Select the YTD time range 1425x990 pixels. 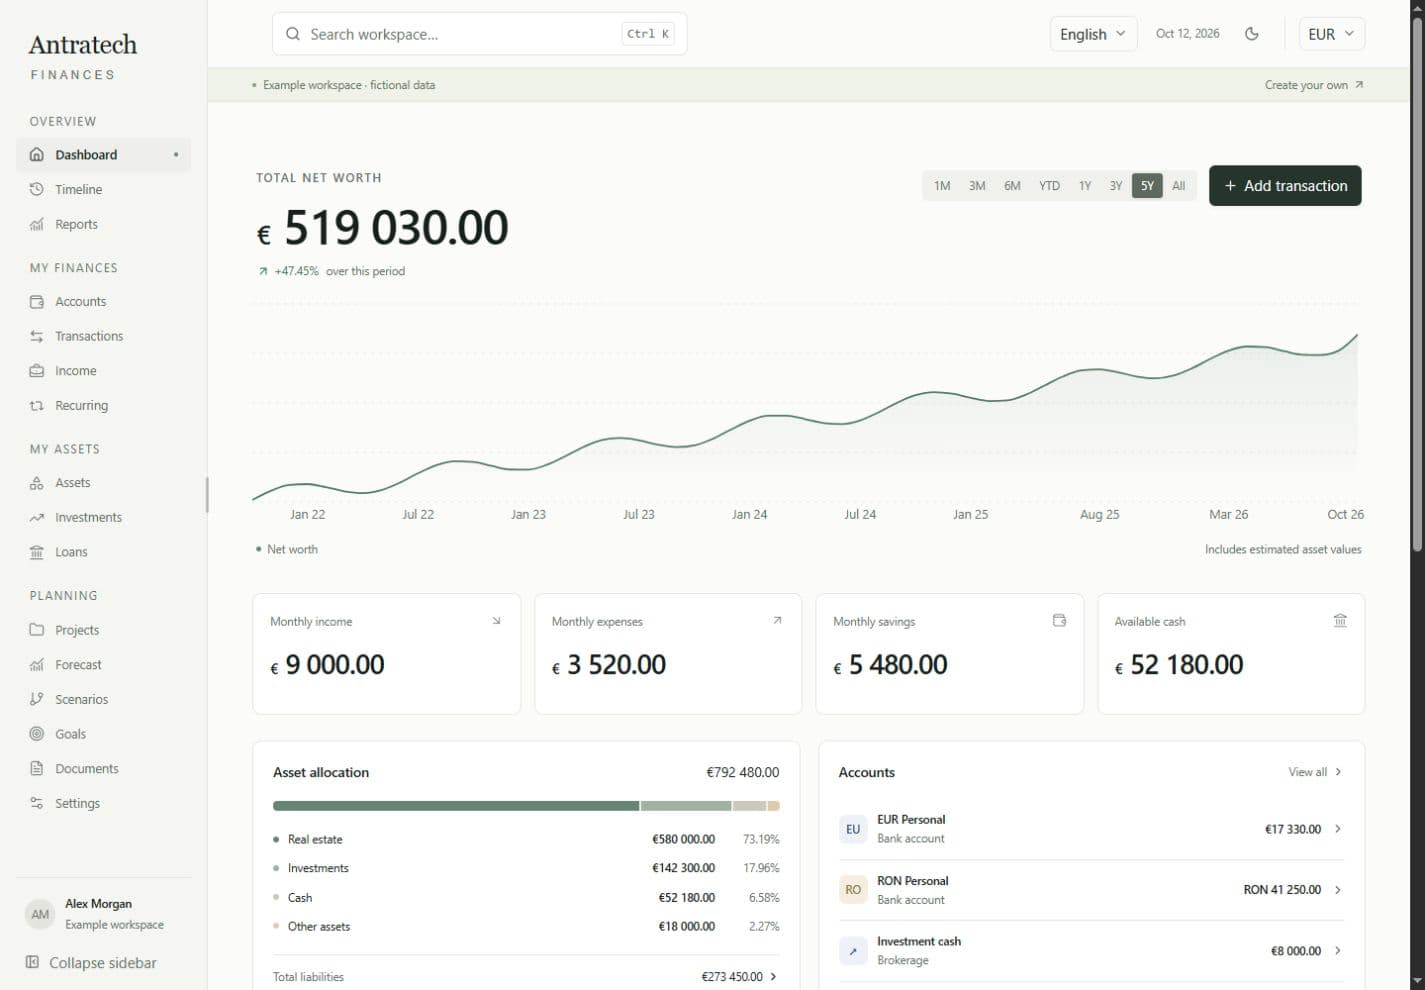click(1049, 186)
